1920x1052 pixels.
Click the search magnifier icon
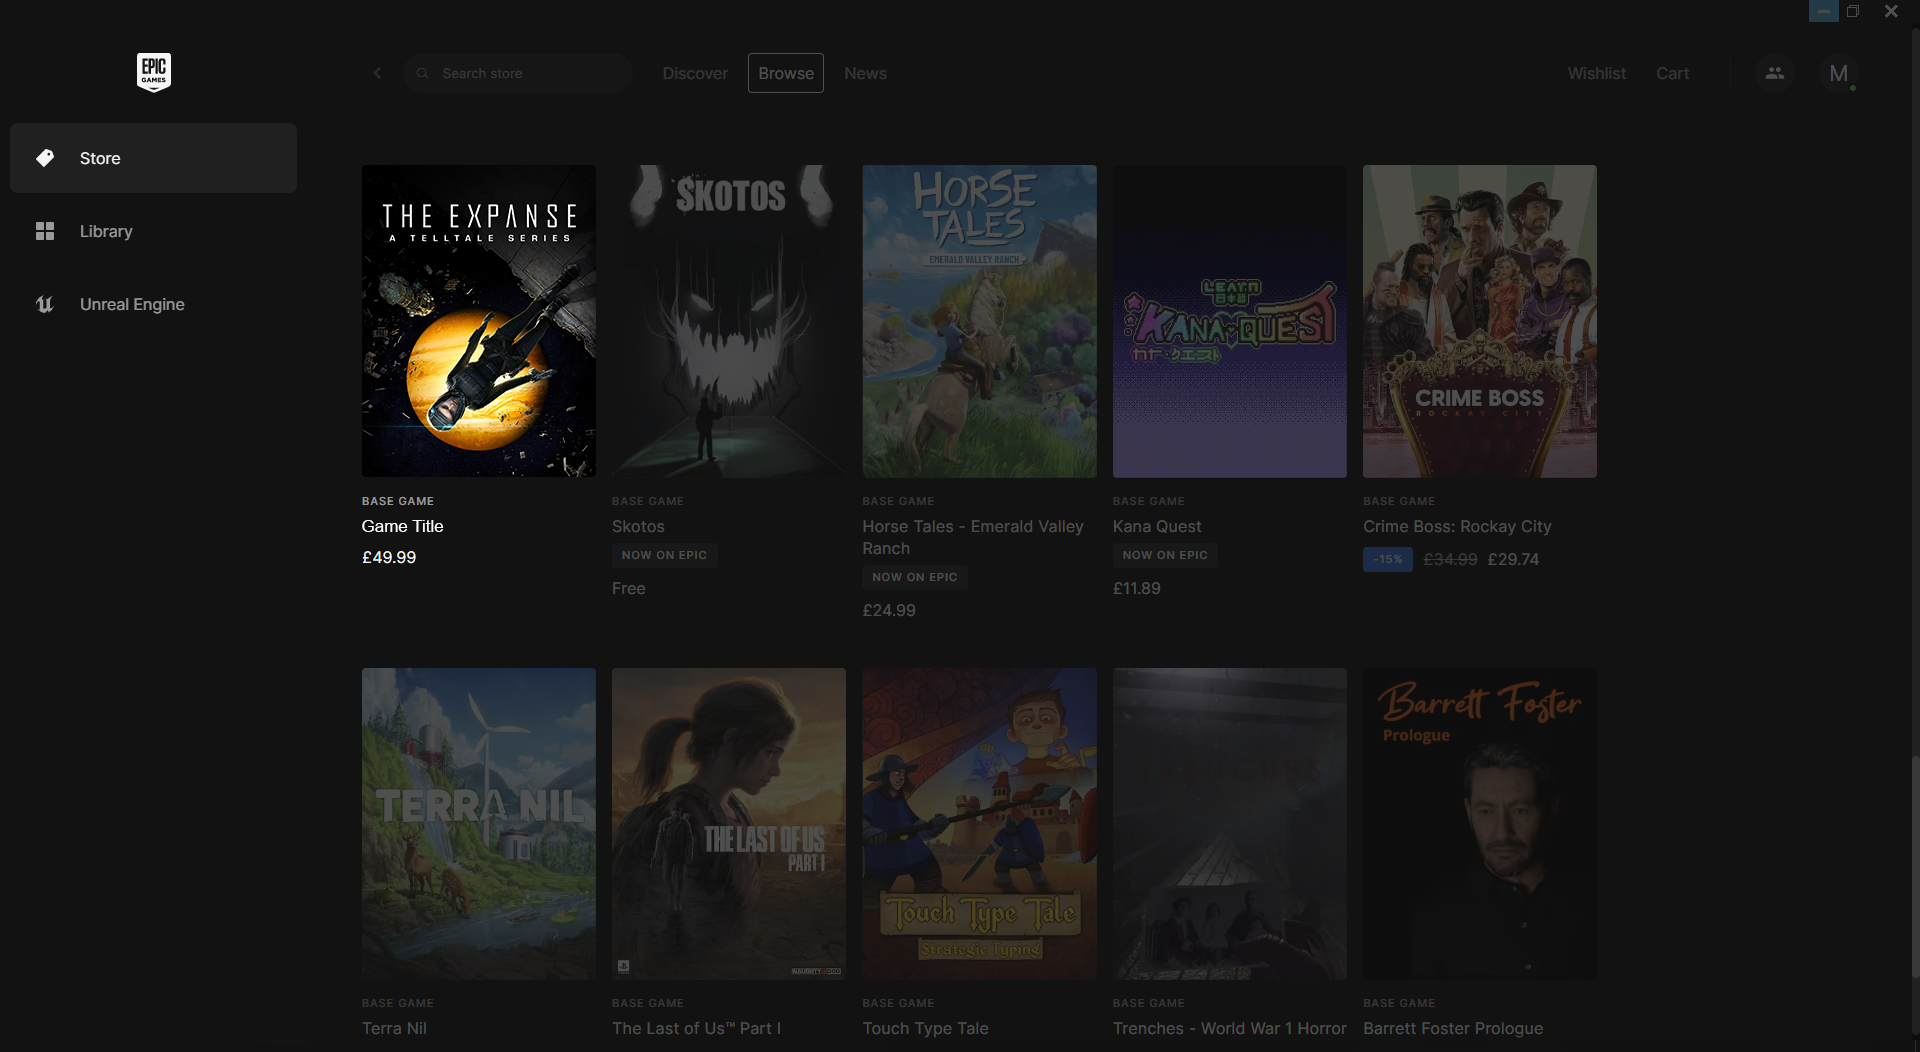coord(422,73)
